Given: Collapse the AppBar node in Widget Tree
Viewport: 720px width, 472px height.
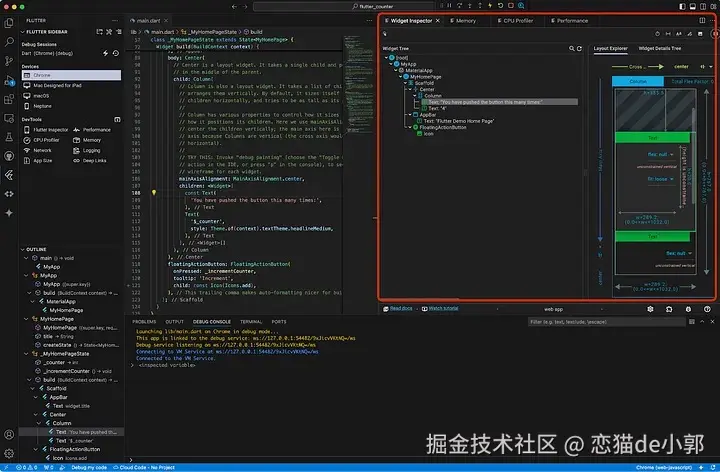Looking at the screenshot, I should click(410, 115).
